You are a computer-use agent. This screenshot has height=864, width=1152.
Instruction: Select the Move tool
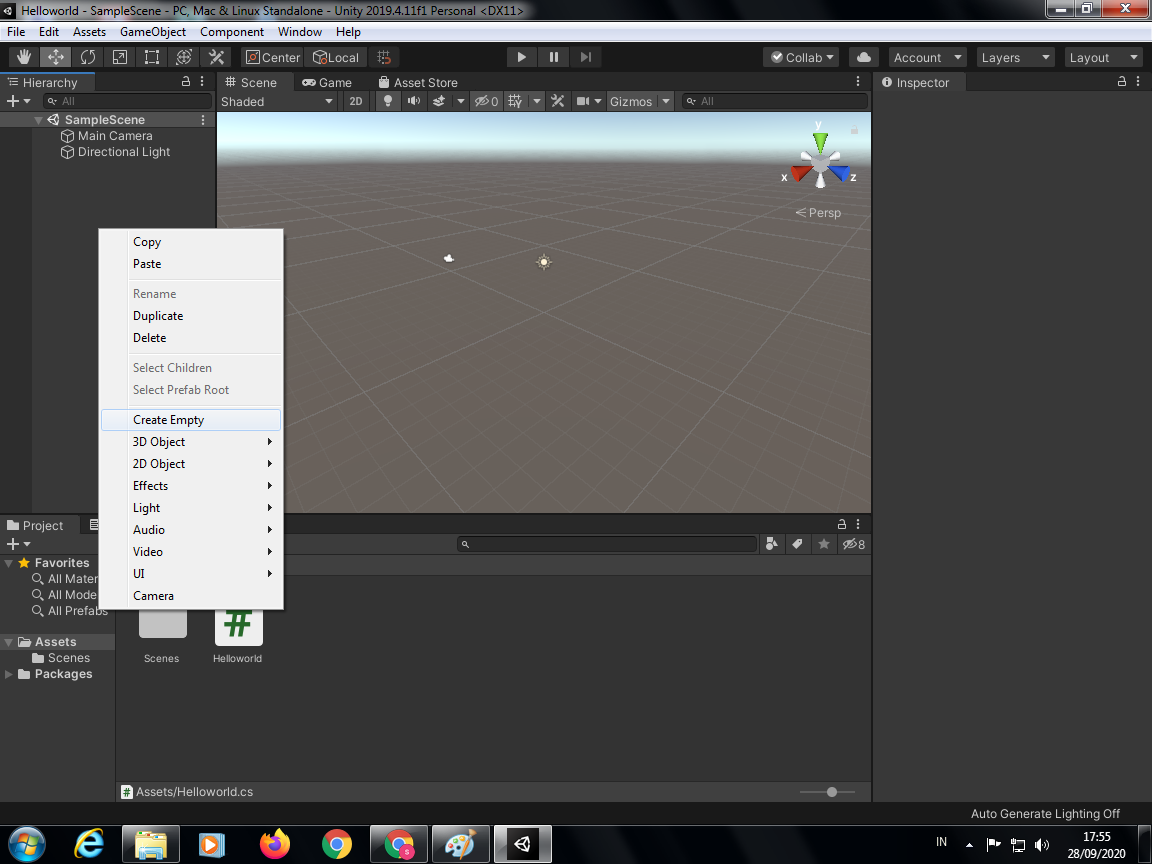pos(55,57)
